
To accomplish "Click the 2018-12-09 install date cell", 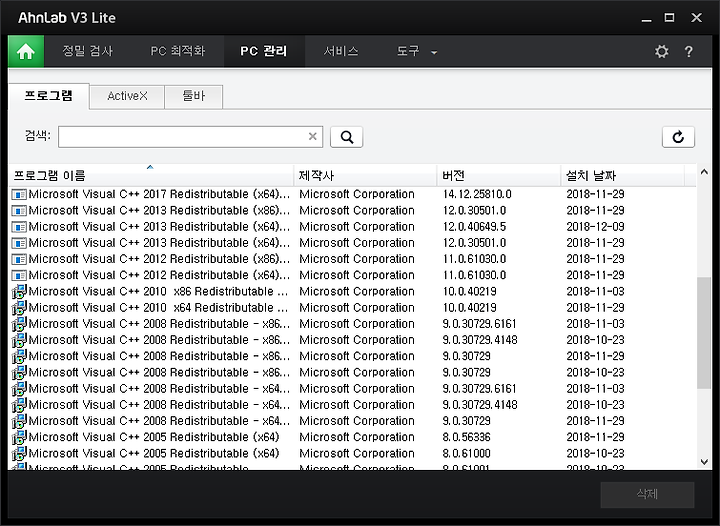I will (x=595, y=227).
